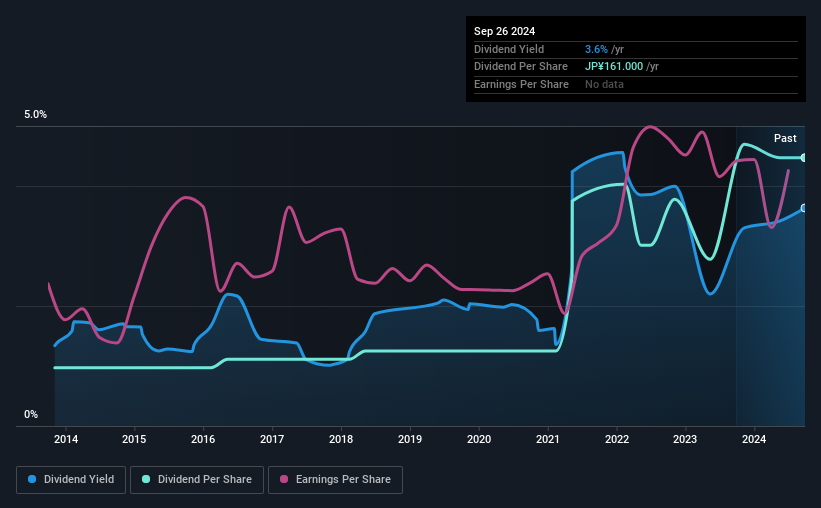Click the teal endpoint marker on chart
Image resolution: width=821 pixels, height=508 pixels.
click(804, 158)
